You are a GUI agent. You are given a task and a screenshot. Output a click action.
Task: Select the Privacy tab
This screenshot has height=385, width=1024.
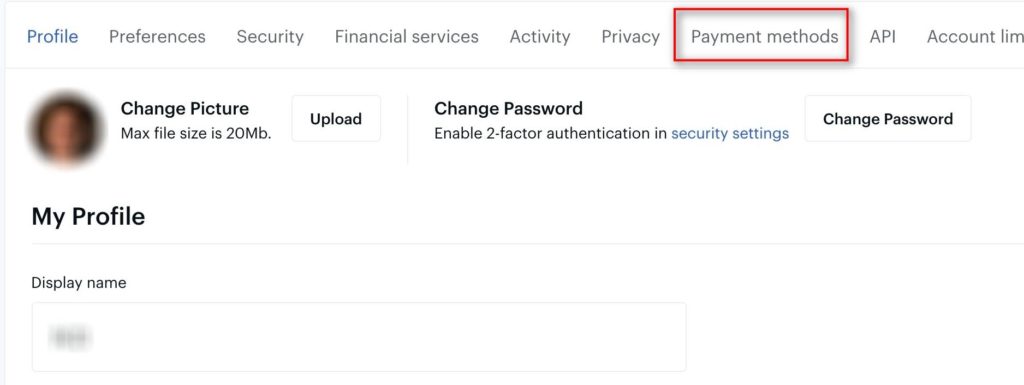tap(630, 37)
